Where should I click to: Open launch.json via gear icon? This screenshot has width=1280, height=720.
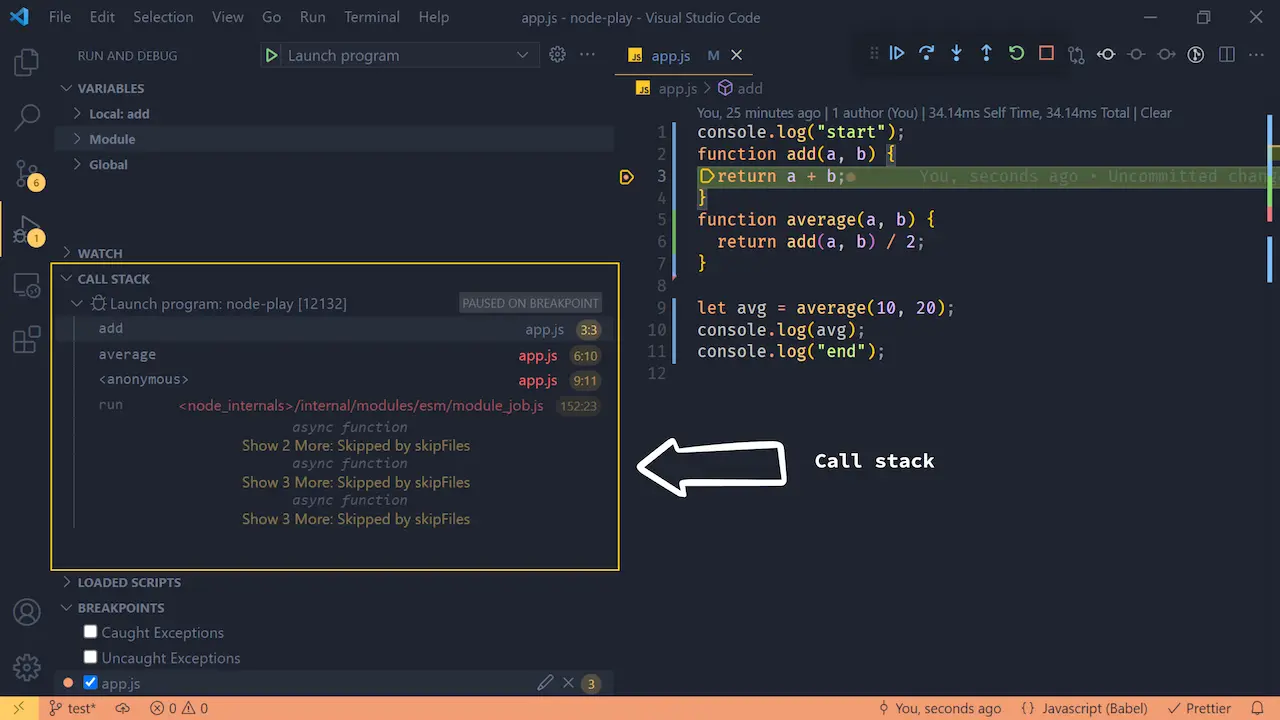pos(558,55)
